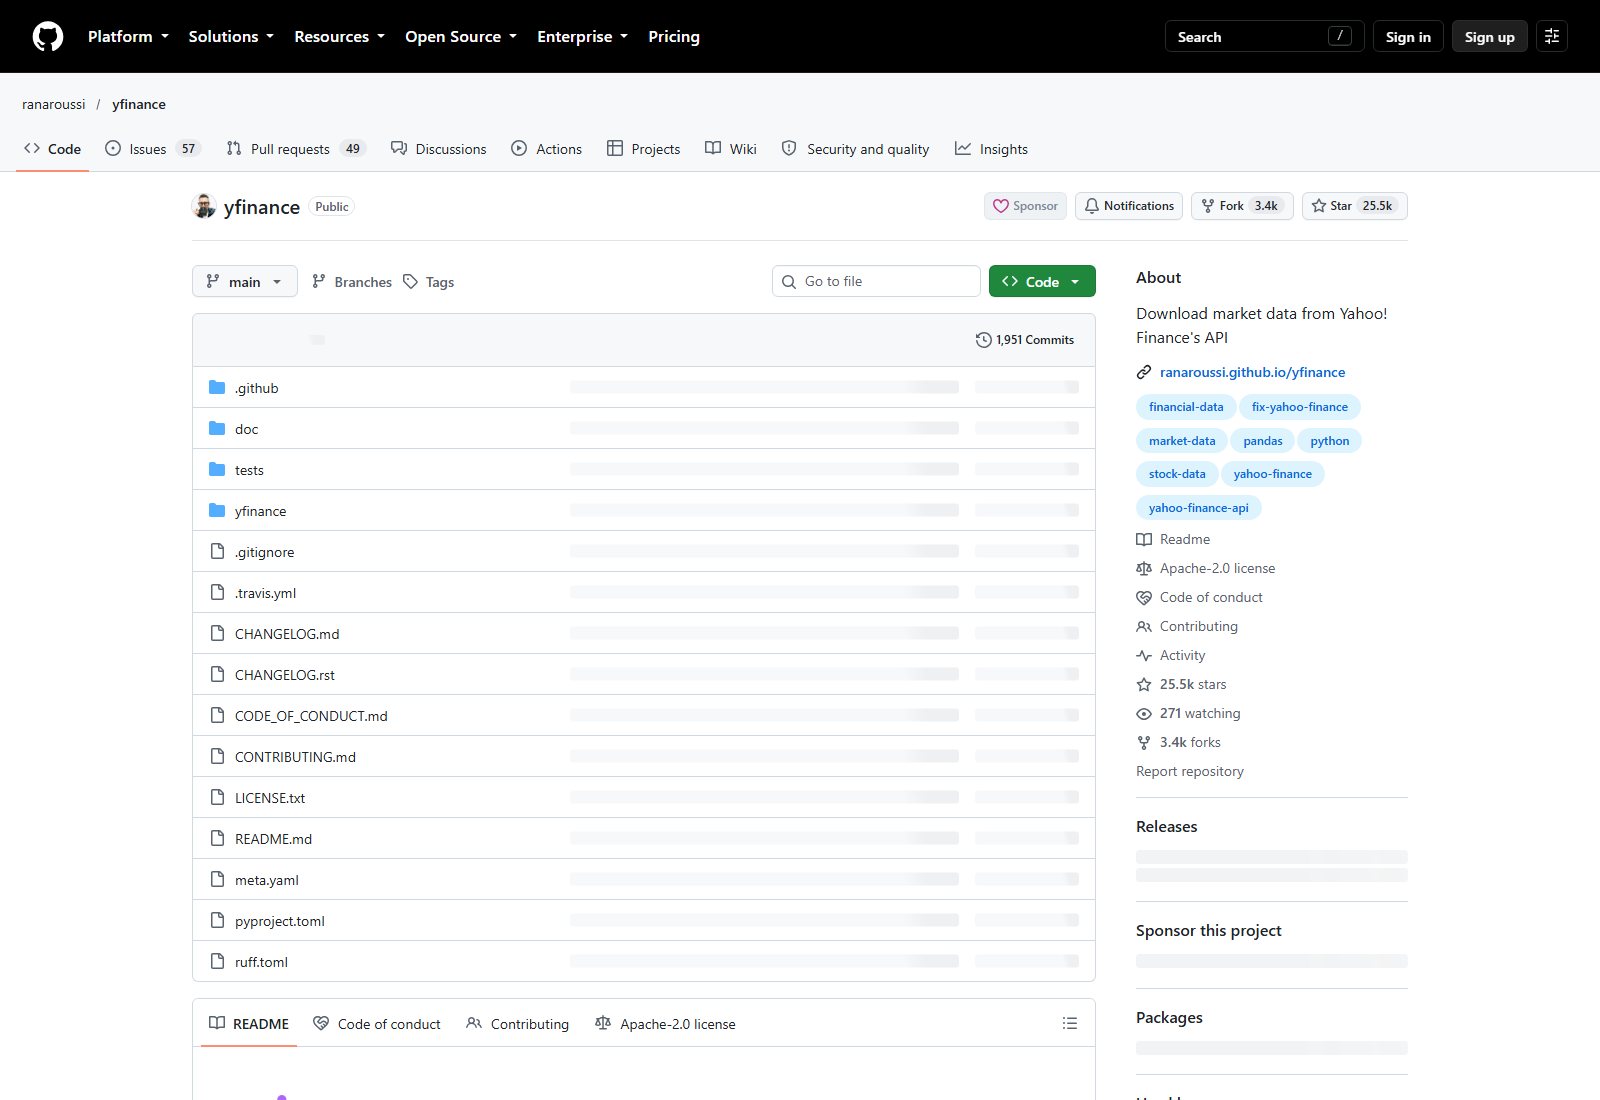Open the header settings icon beside Sign up
Viewport: 1600px width, 1100px height.
pyautogui.click(x=1552, y=37)
